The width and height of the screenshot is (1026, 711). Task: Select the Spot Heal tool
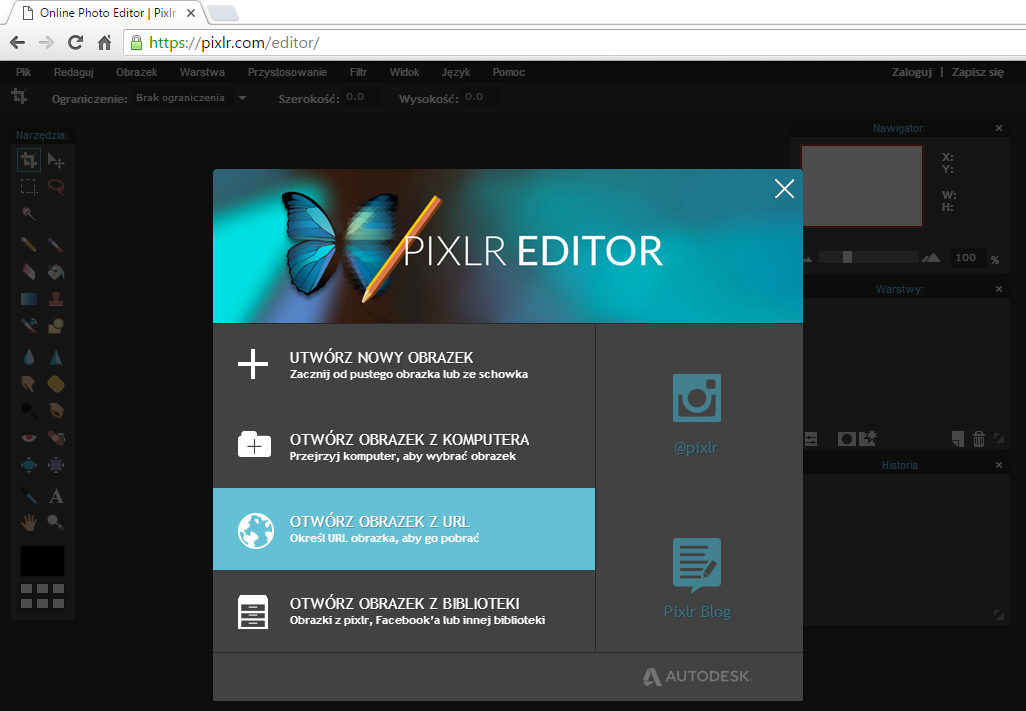pos(56,438)
